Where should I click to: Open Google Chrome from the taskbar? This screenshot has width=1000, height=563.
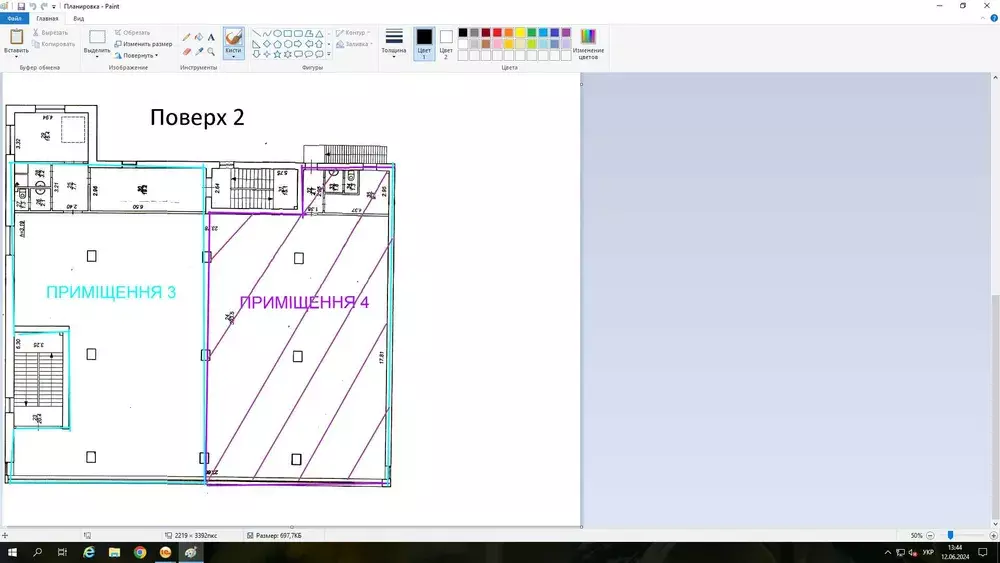(140, 552)
